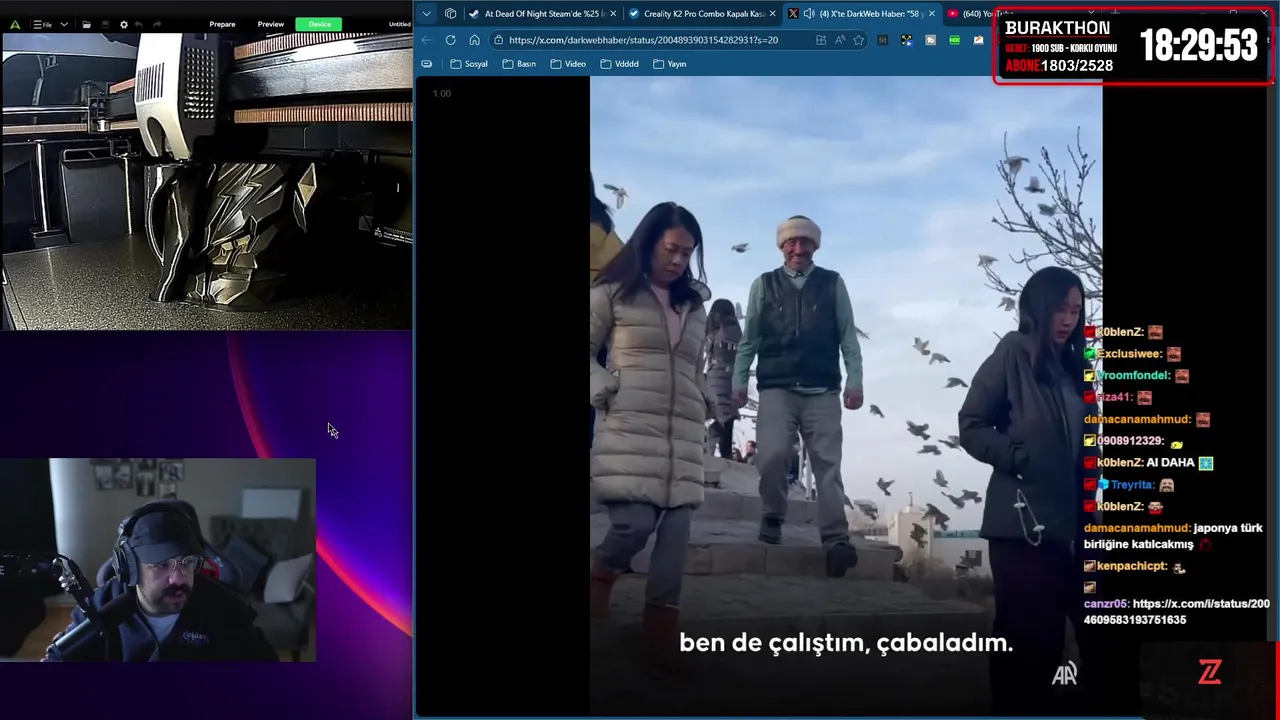Open the Basın bookmarks folder
1280x720 pixels.
(x=519, y=64)
